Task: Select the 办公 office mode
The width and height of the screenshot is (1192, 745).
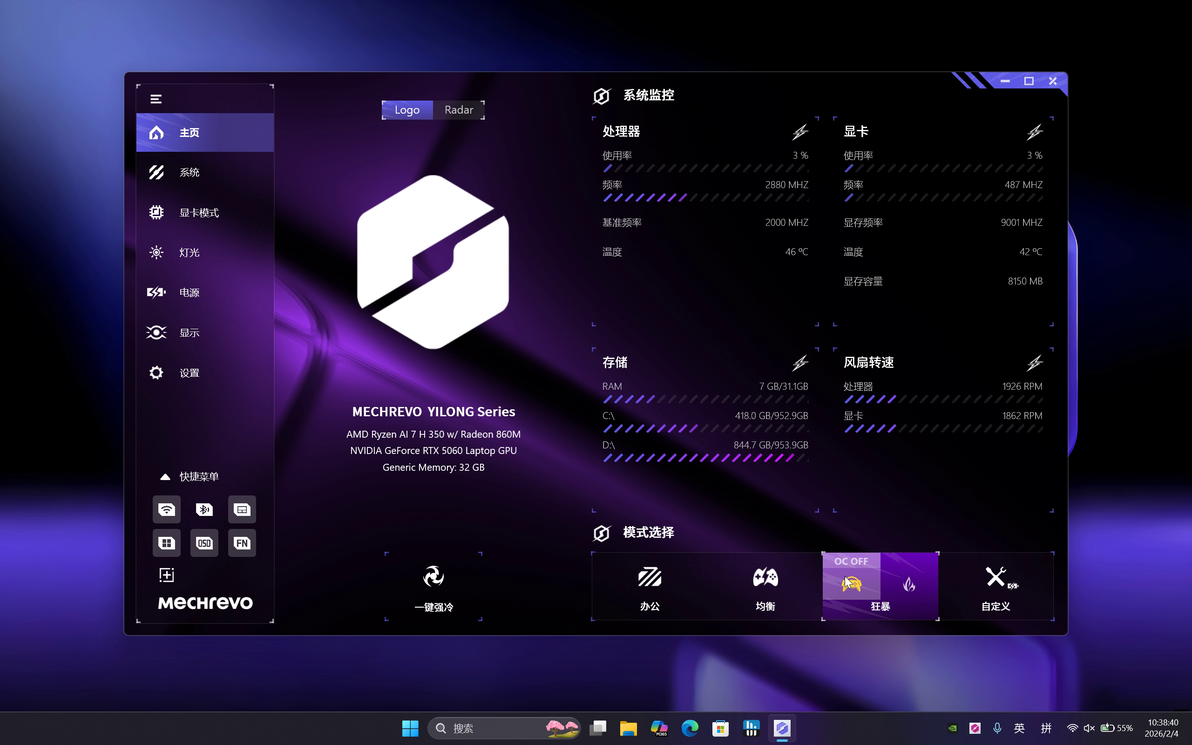Action: (650, 587)
